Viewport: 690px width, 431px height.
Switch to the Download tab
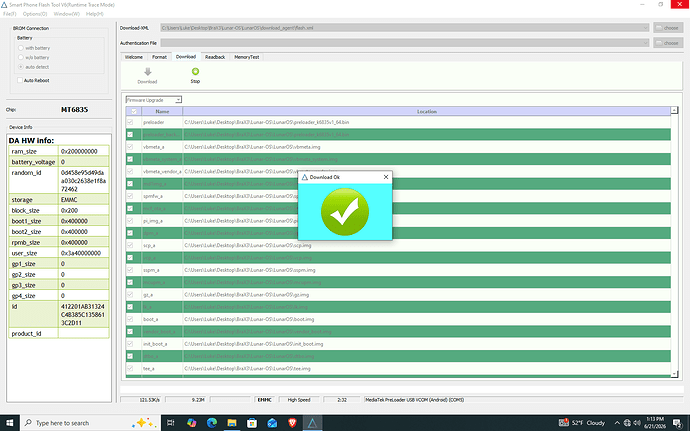[186, 57]
